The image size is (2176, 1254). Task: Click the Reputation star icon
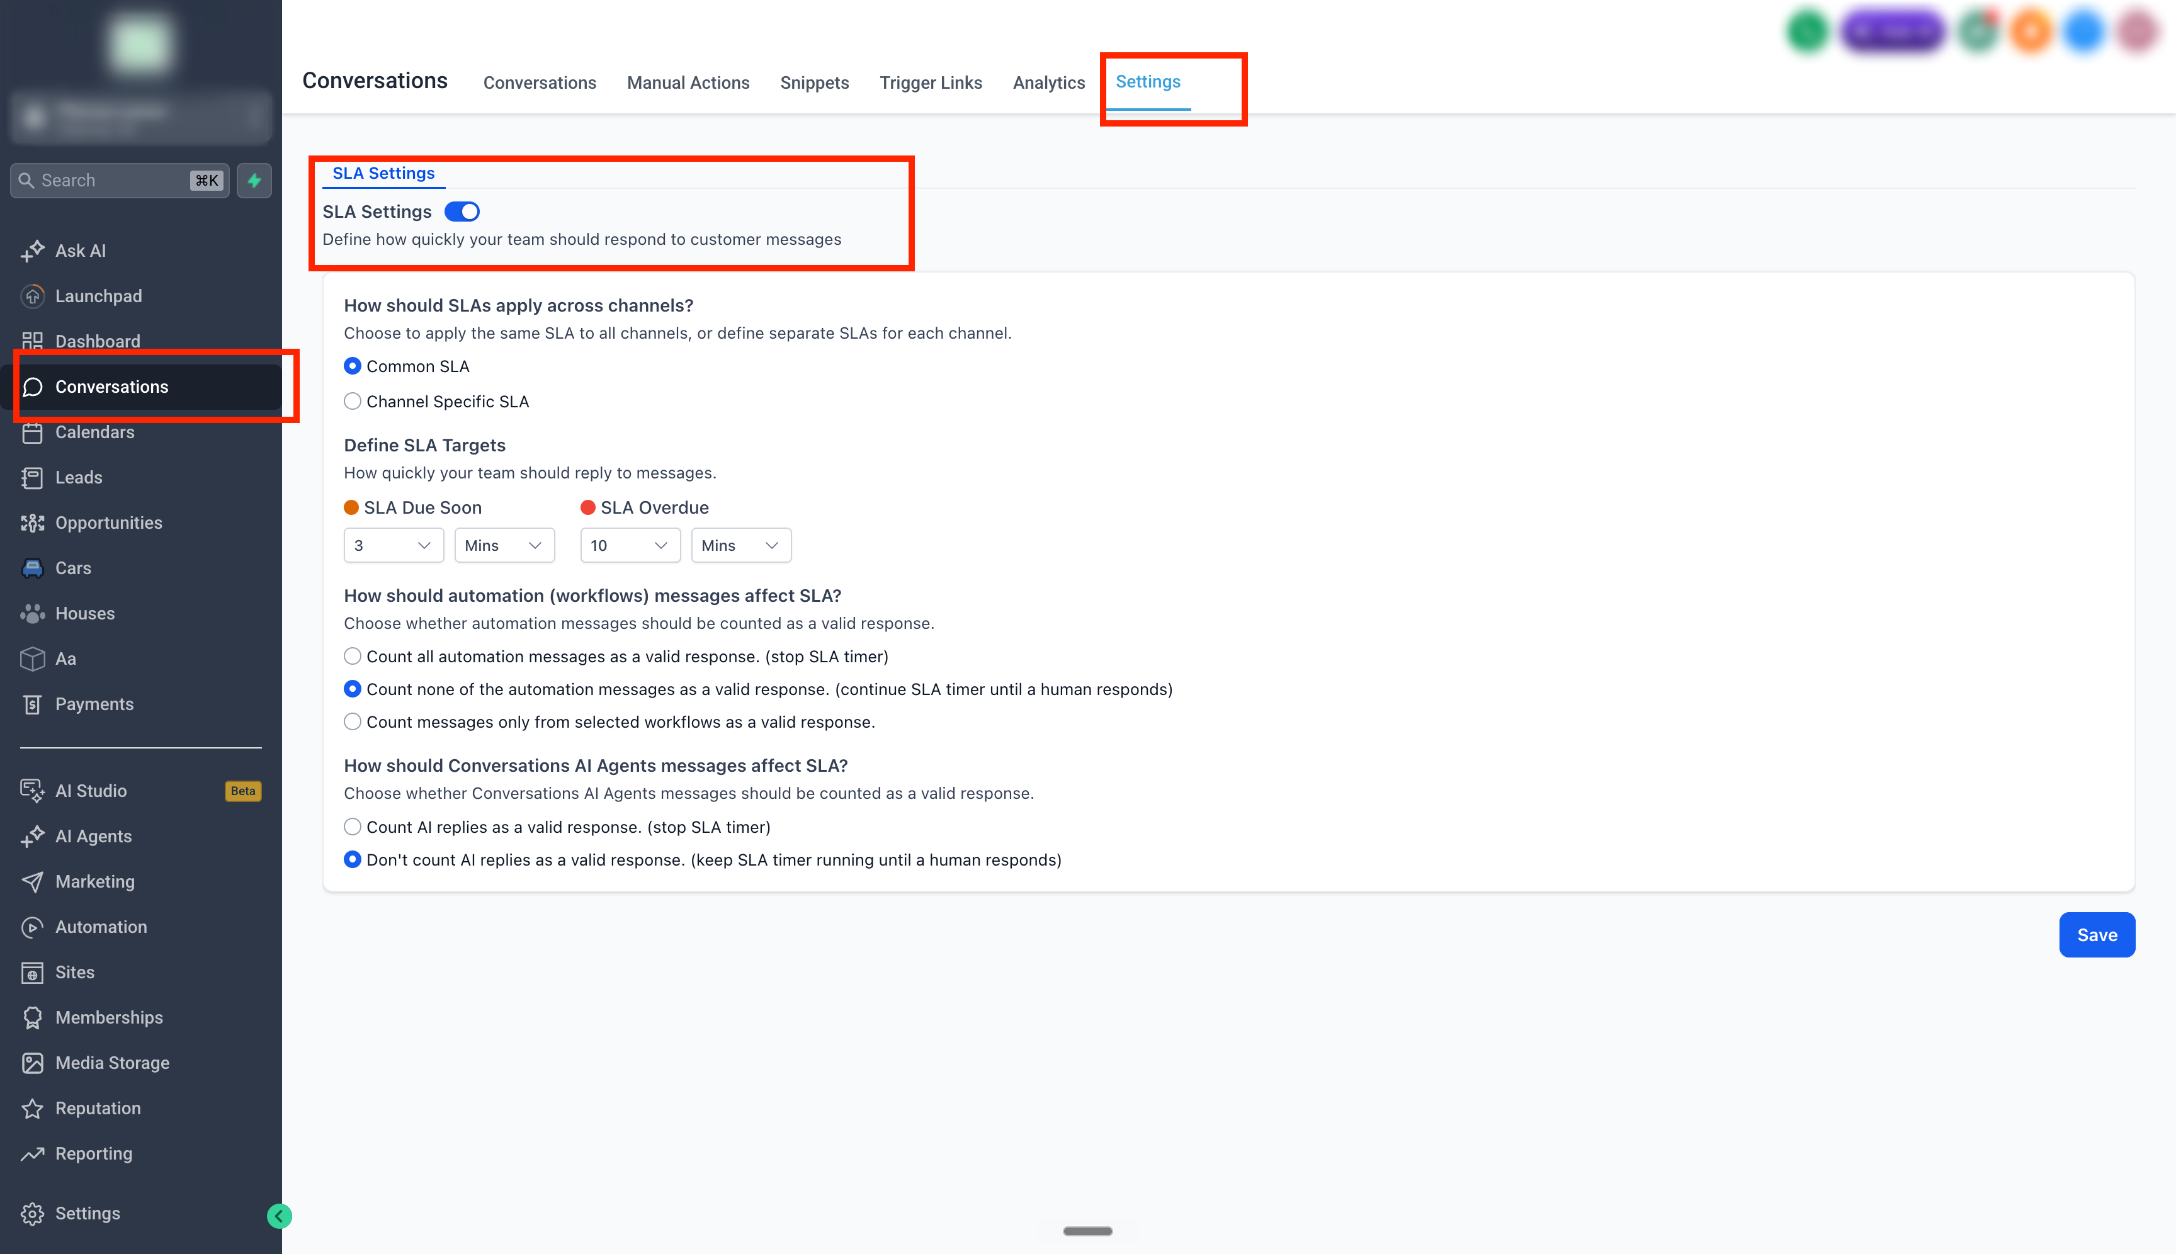[x=32, y=1108]
